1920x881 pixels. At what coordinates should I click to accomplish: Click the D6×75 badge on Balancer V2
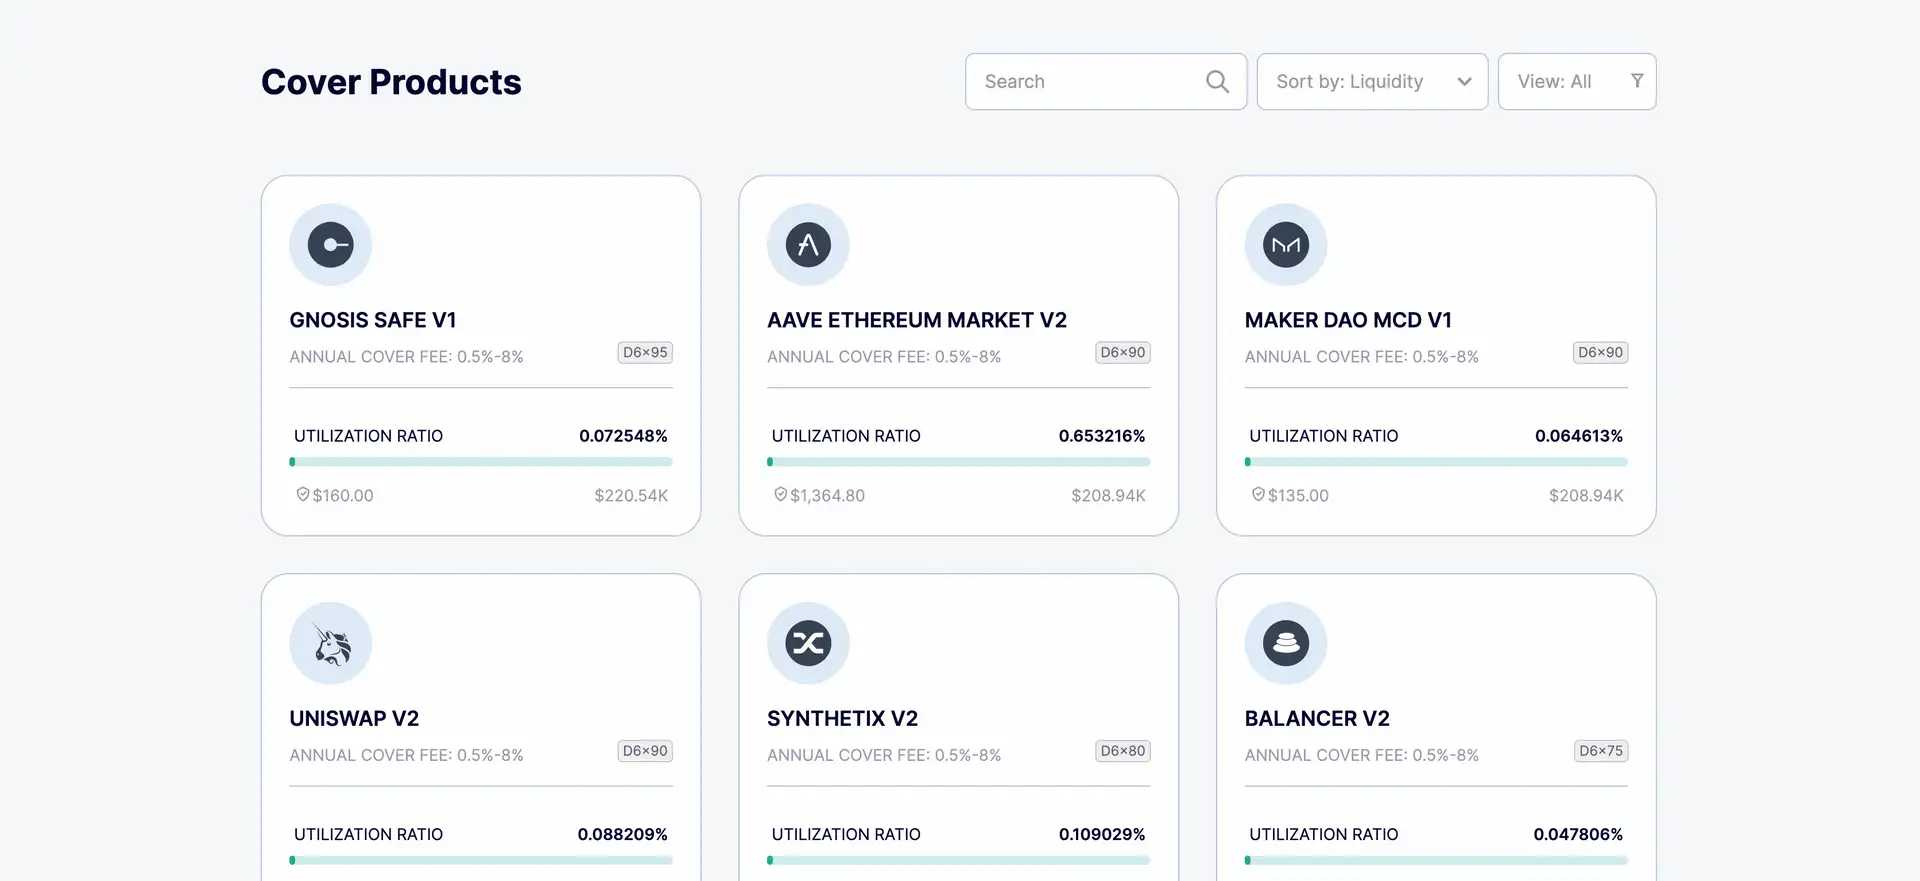click(x=1600, y=751)
